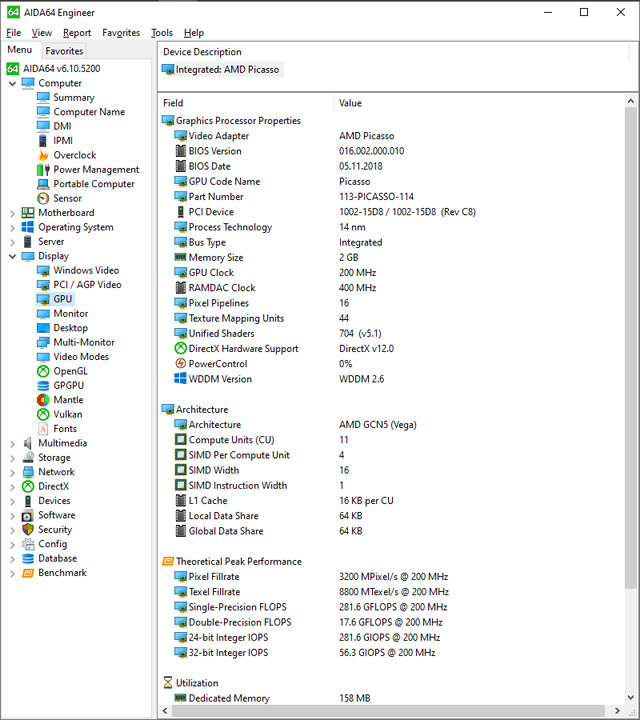Open the Report menu
Screen dimensions: 640x720
(77, 33)
